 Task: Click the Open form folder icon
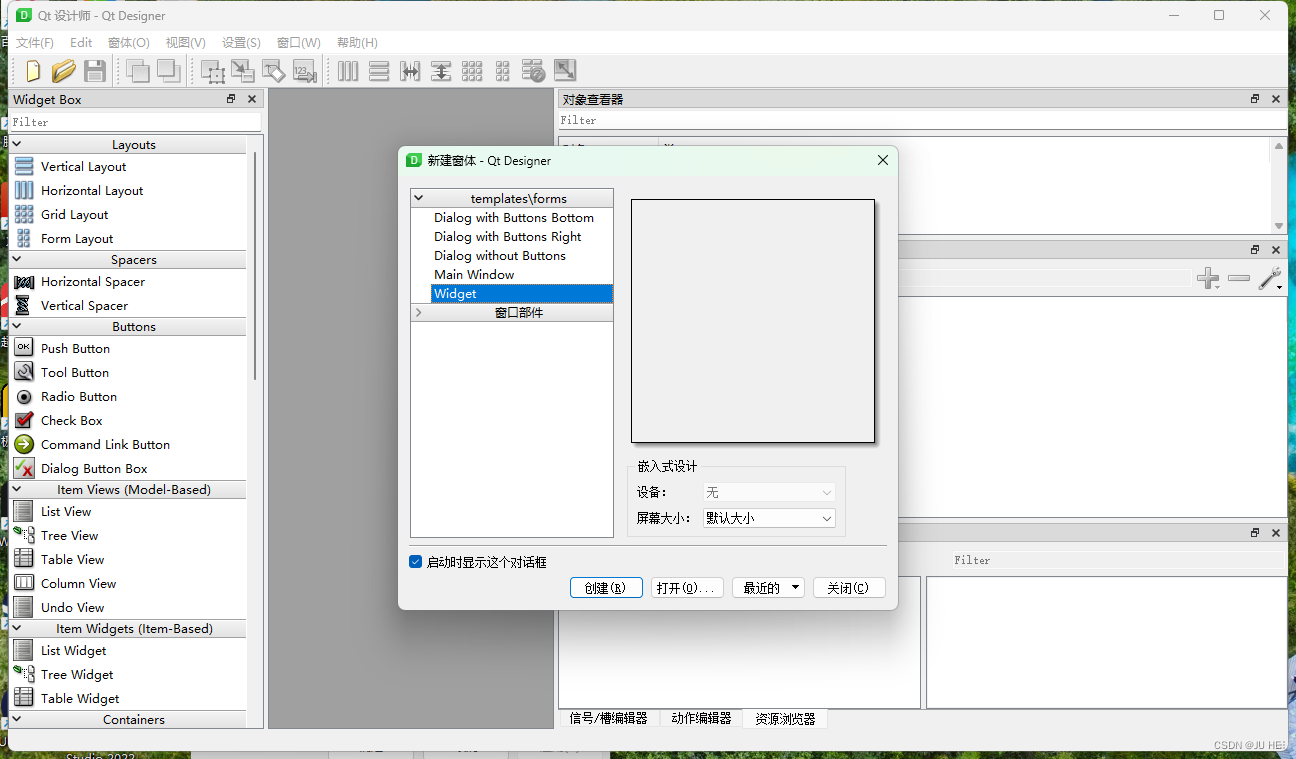pyautogui.click(x=64, y=70)
